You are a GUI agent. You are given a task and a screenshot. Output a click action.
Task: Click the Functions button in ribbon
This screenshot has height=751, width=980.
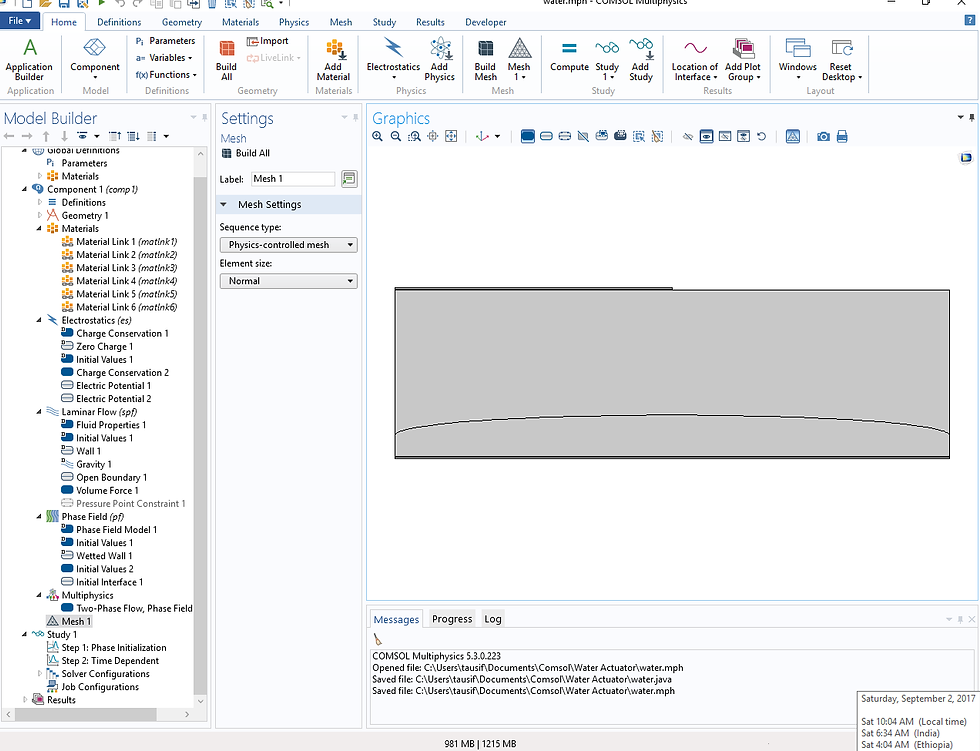coord(166,74)
